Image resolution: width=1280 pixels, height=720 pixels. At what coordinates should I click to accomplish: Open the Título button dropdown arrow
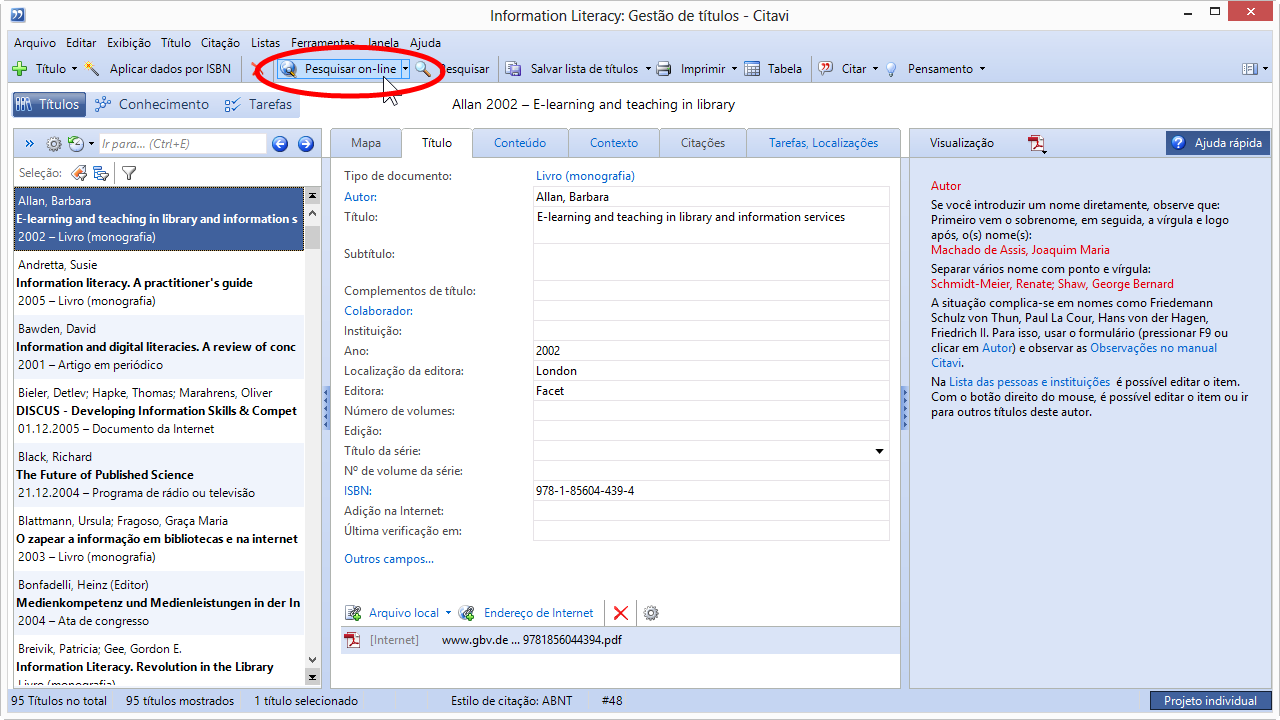tap(74, 69)
